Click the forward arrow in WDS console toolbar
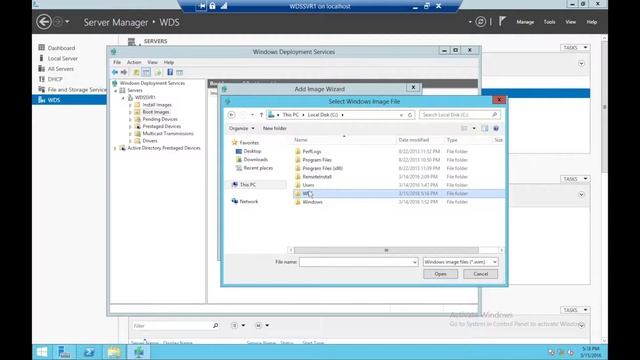Image resolution: width=640 pixels, height=360 pixels. click(124, 72)
